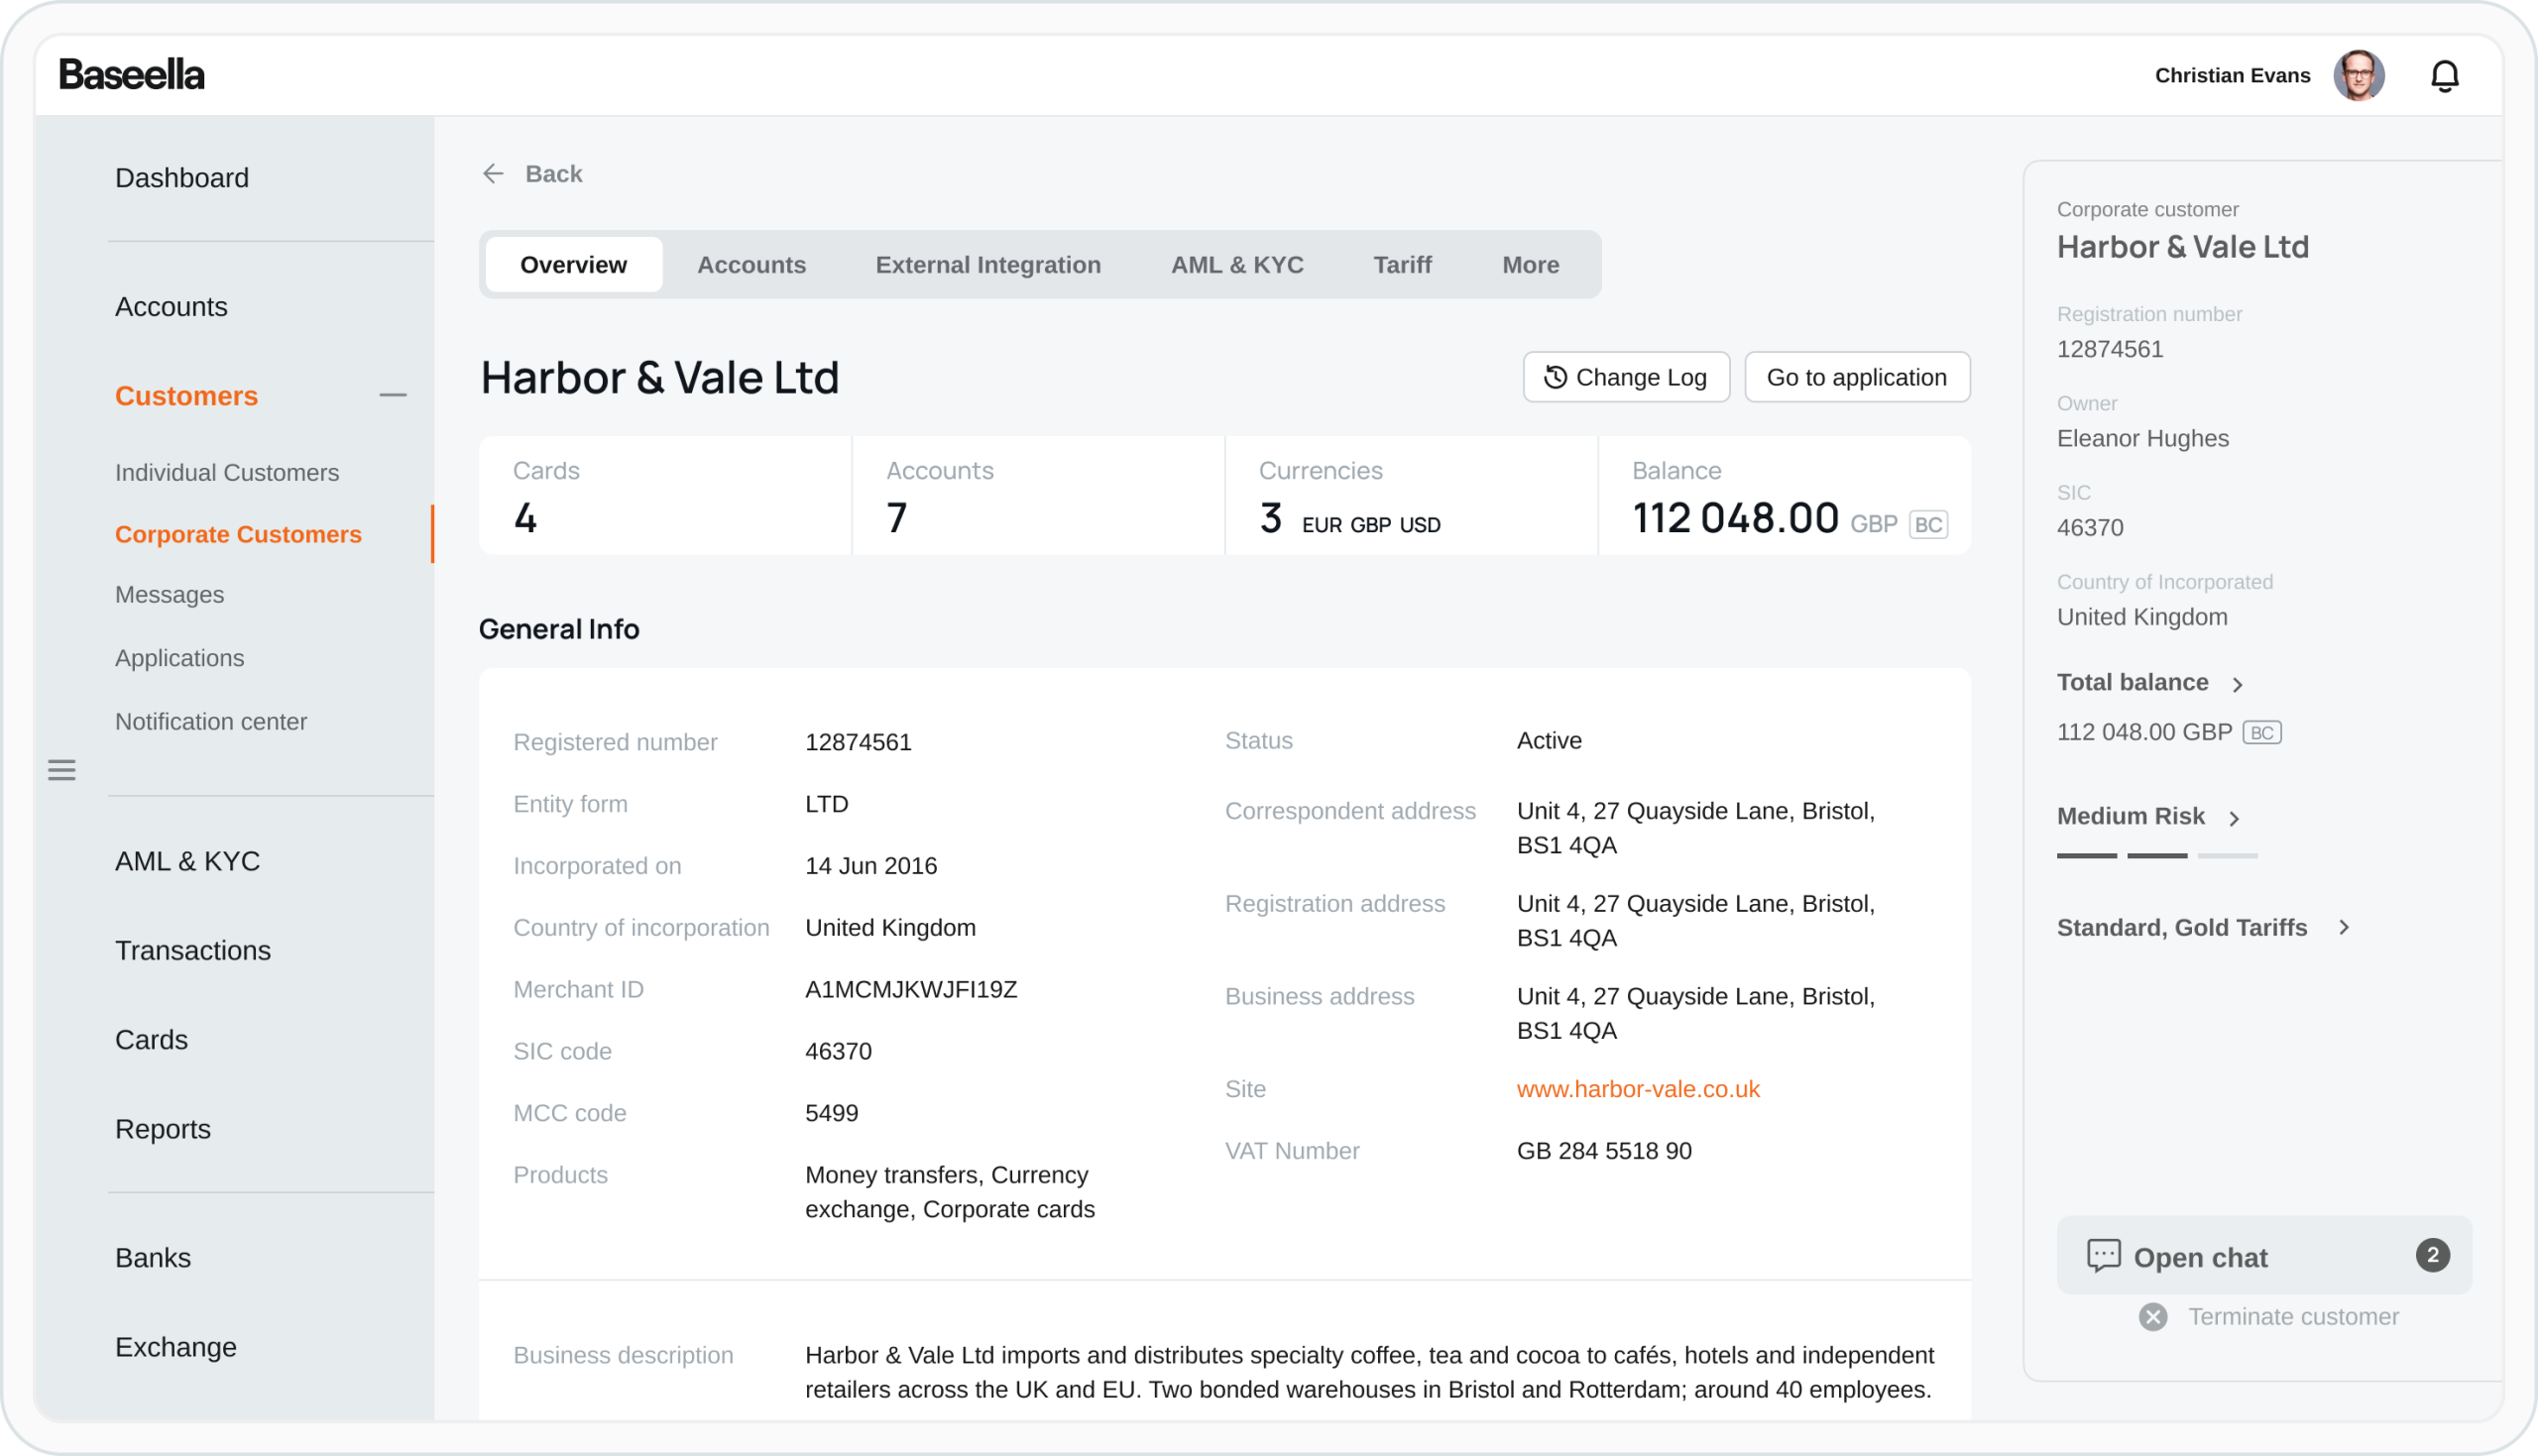Click the Entity form value LTD
The image size is (2538, 1456).
point(827,804)
